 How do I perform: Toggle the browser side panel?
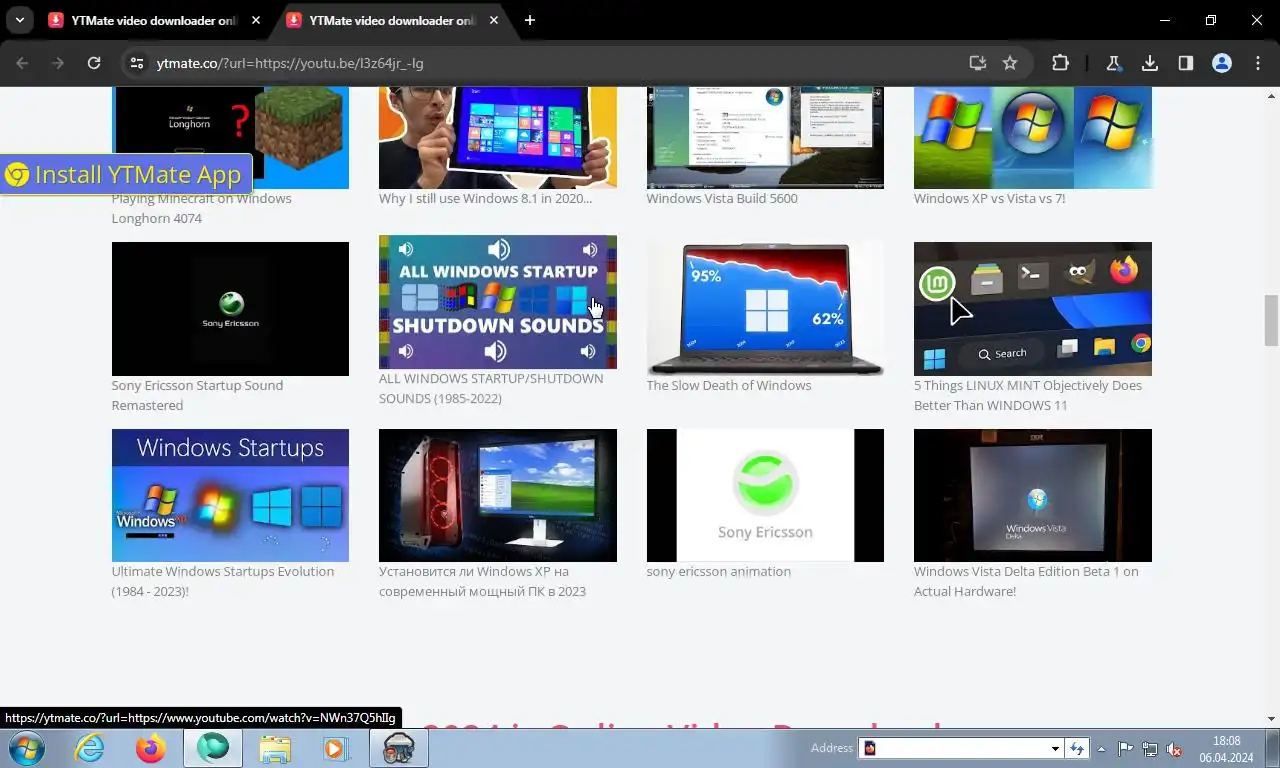pyautogui.click(x=1186, y=63)
